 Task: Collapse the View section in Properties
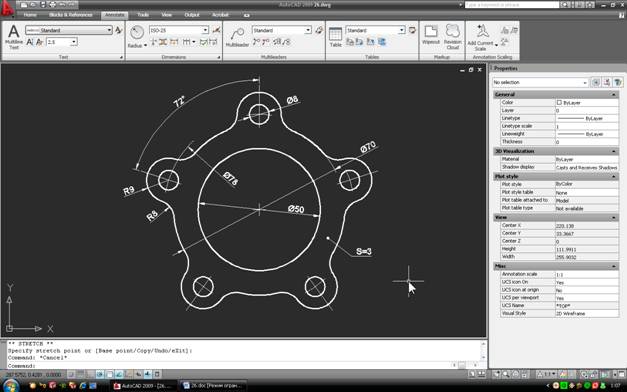[x=614, y=218]
